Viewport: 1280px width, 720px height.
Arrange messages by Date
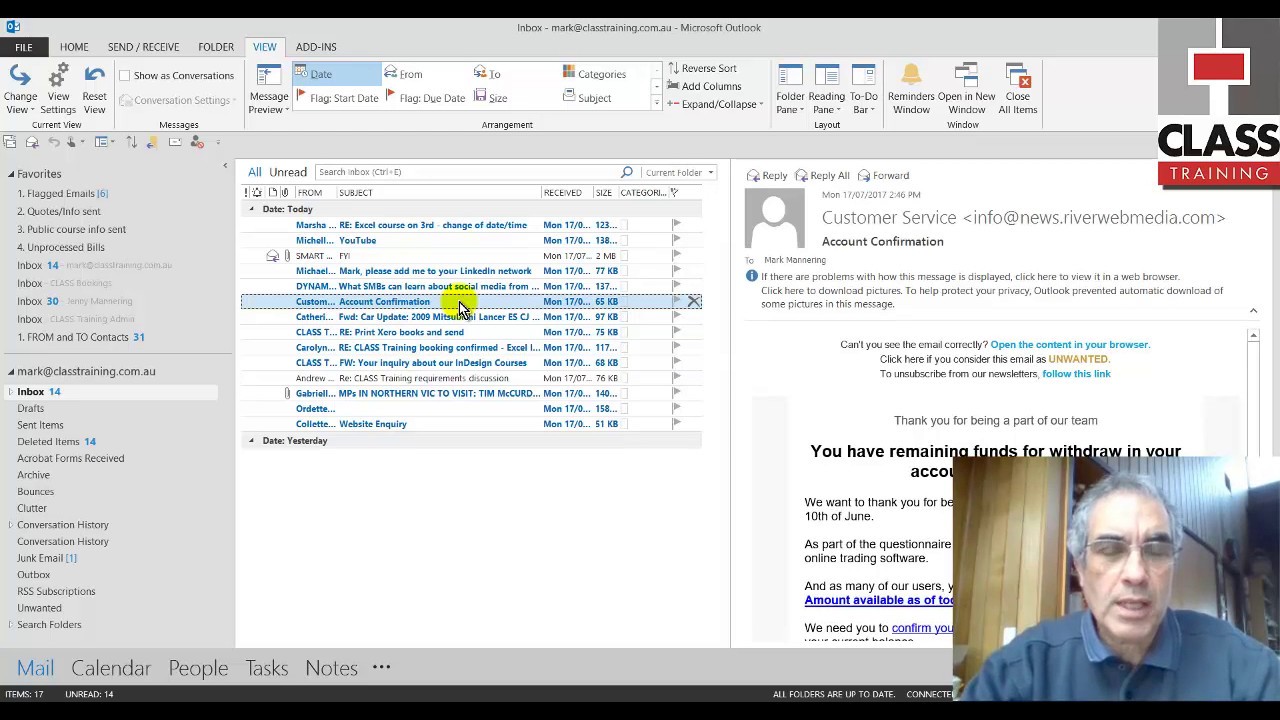click(x=337, y=74)
